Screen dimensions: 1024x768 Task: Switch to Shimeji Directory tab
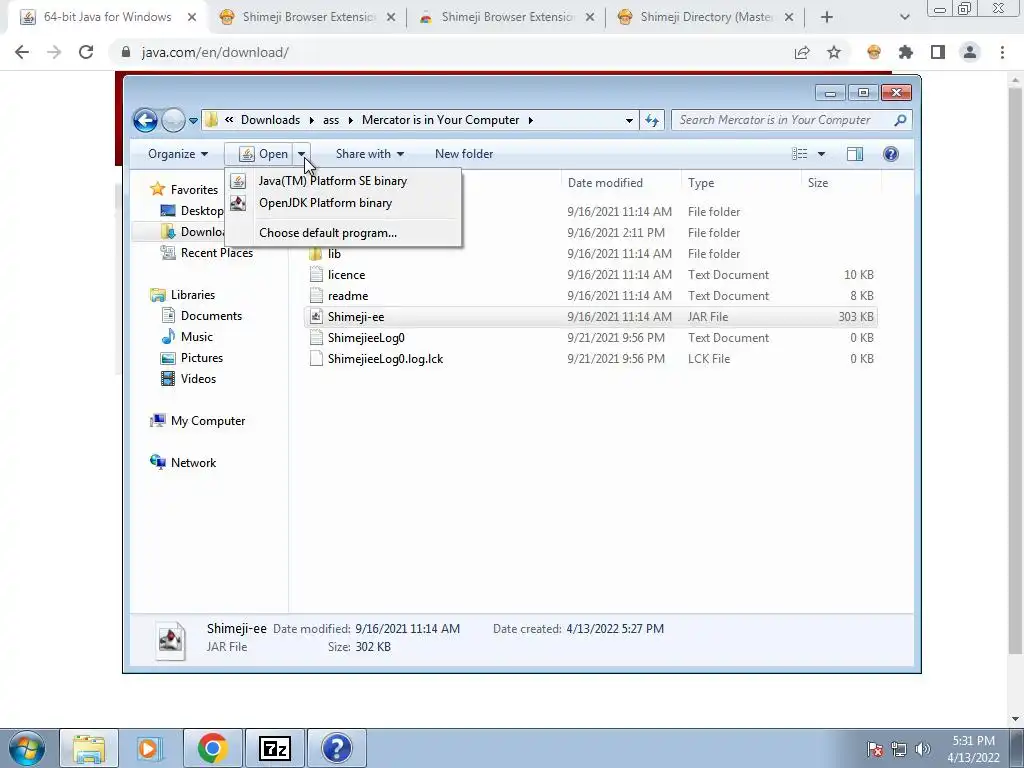tap(705, 17)
